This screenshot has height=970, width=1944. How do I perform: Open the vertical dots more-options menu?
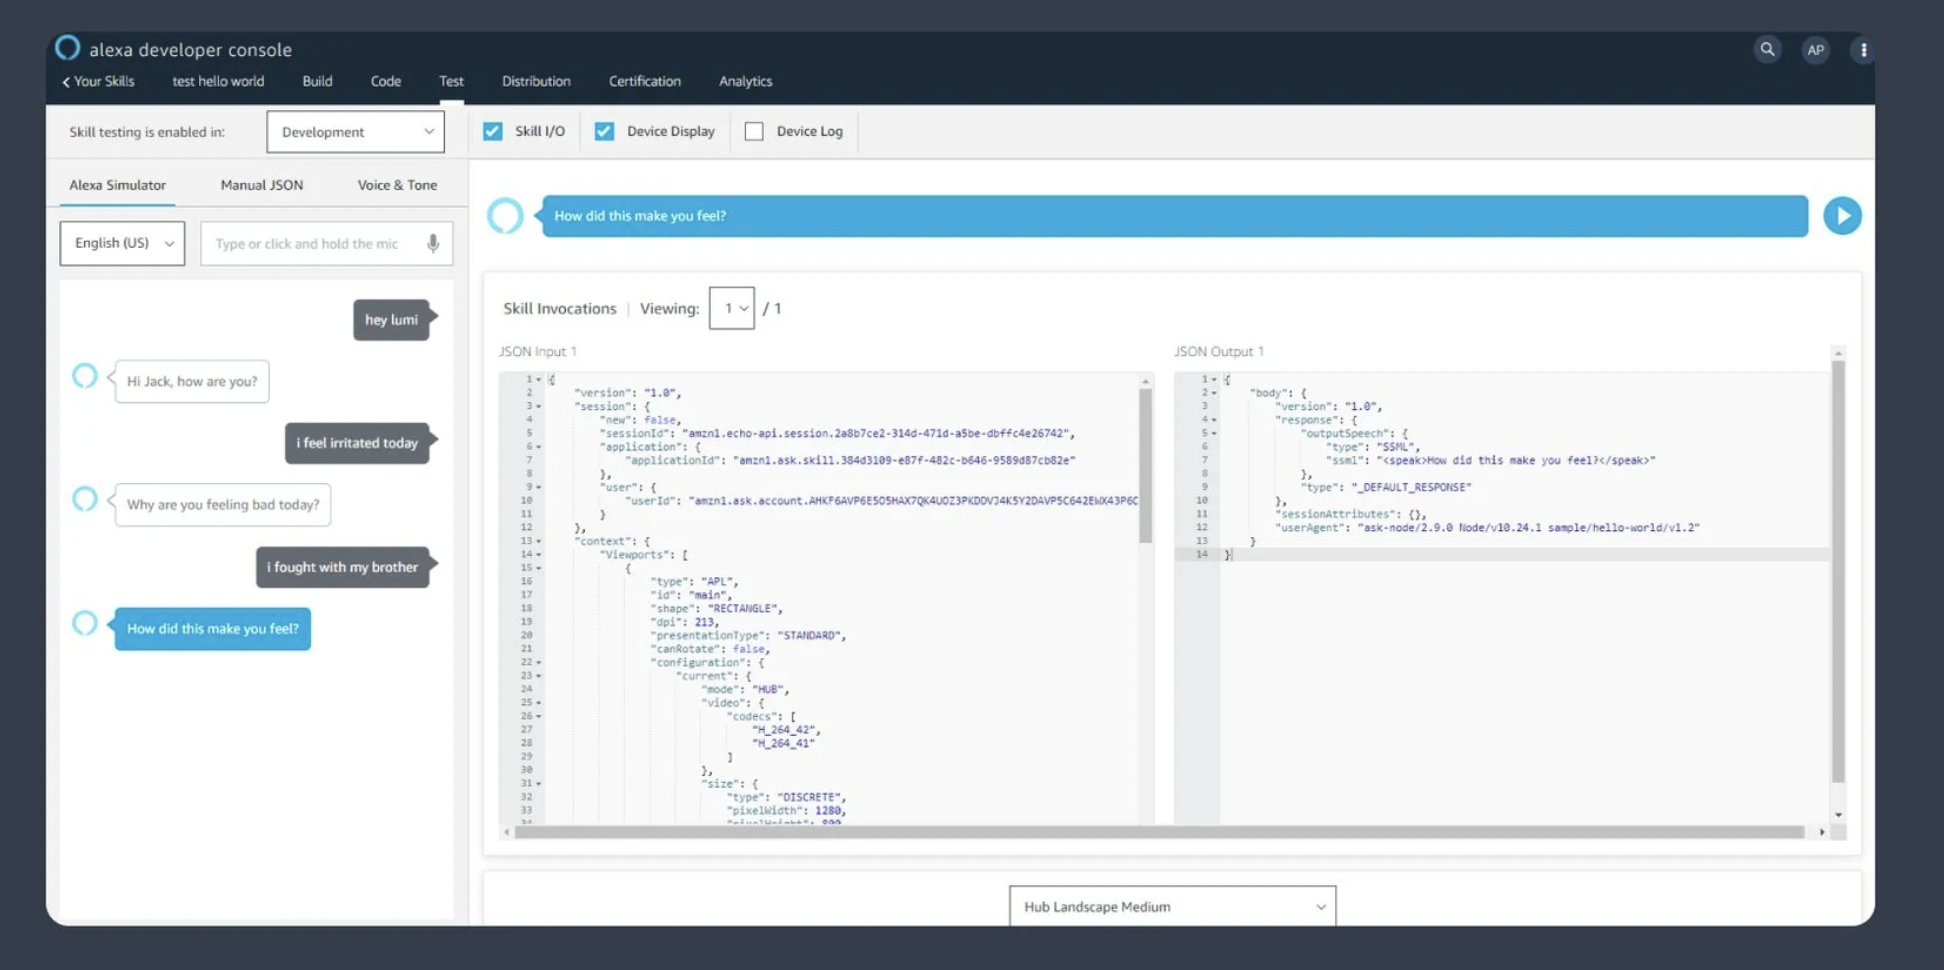[x=1862, y=50]
